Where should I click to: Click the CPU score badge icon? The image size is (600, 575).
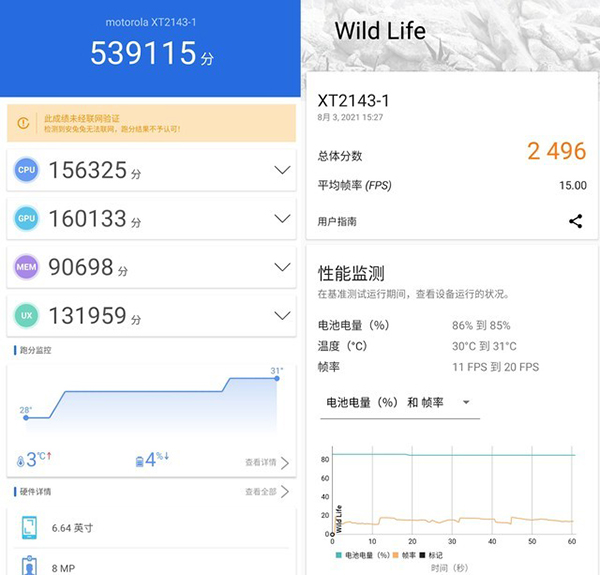[27, 171]
